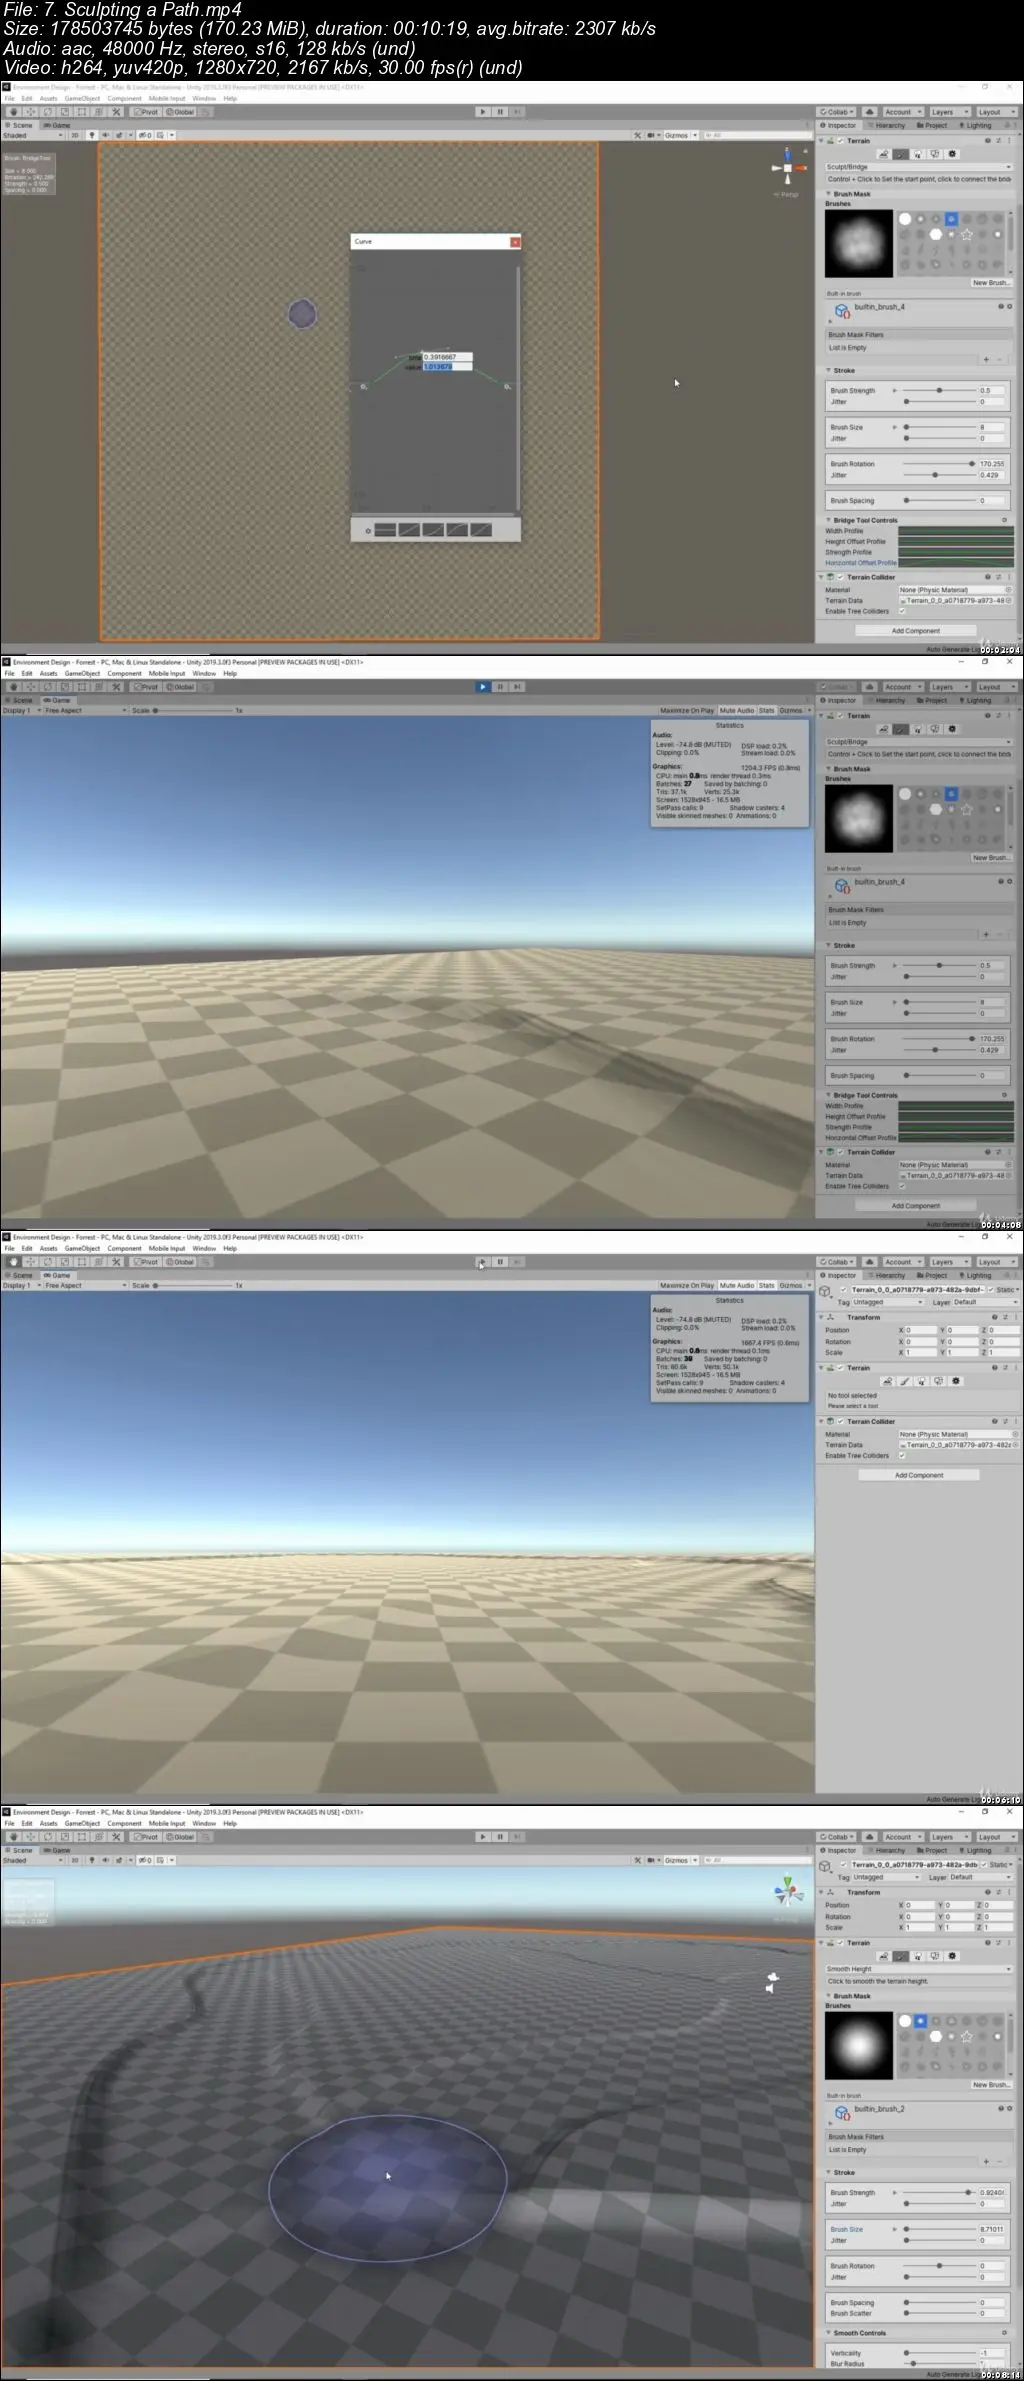The width and height of the screenshot is (1024, 2381).
Task: Toggle Global handle rotation in Curve-window frame
Action: (181, 112)
